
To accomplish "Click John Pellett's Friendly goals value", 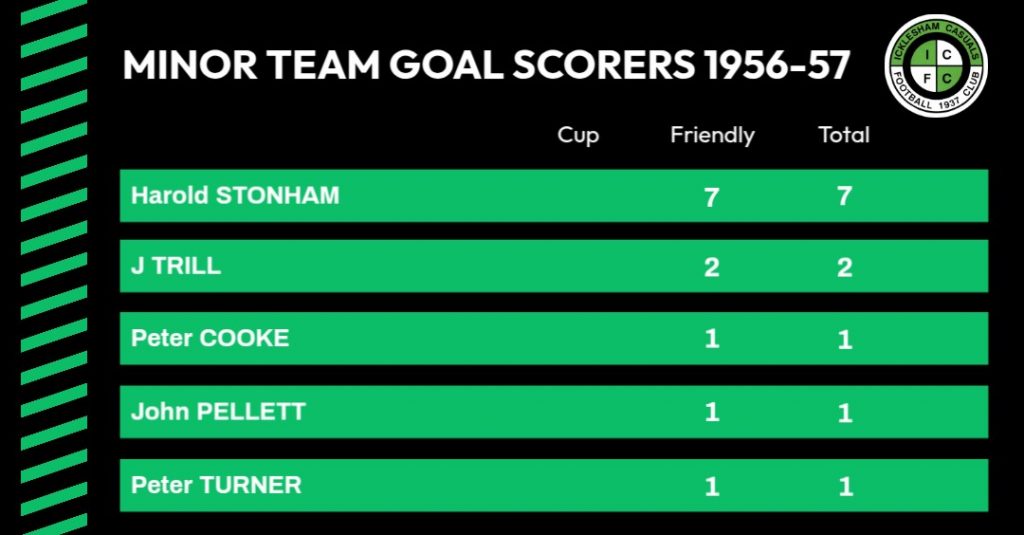I will coord(712,412).
